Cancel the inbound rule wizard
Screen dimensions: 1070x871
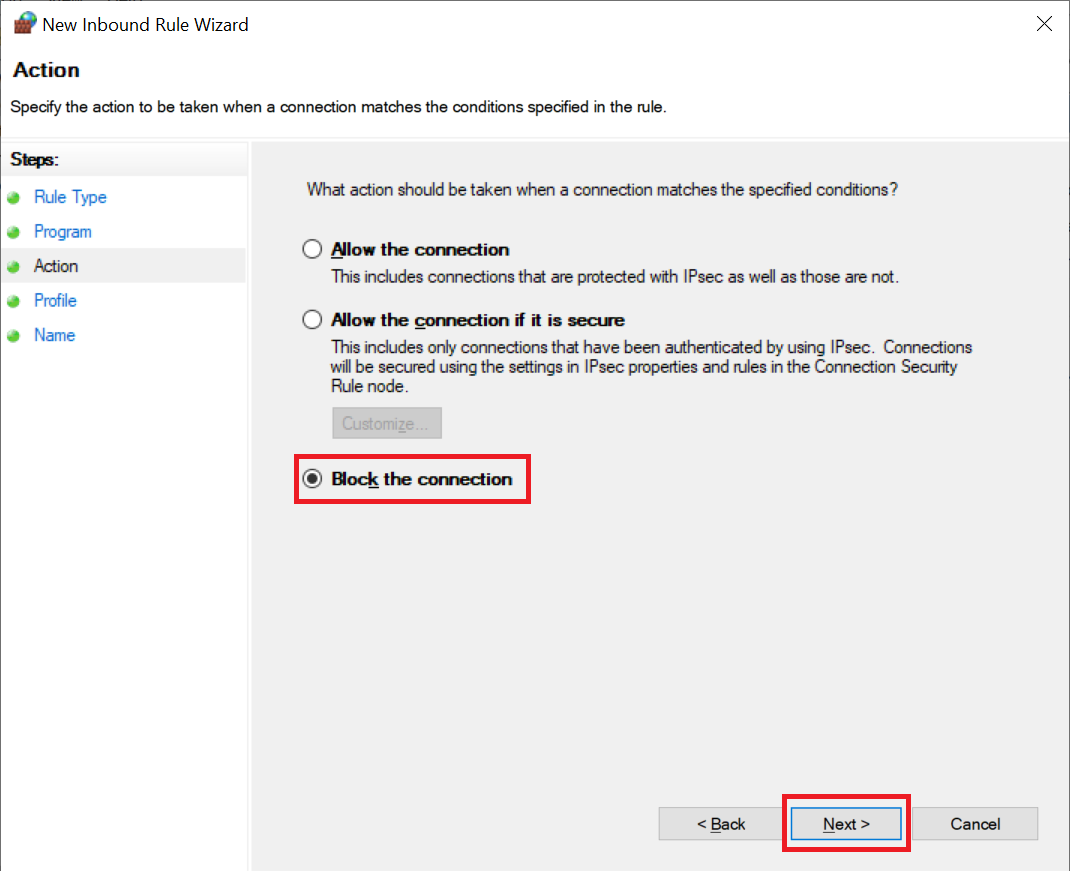(x=975, y=824)
